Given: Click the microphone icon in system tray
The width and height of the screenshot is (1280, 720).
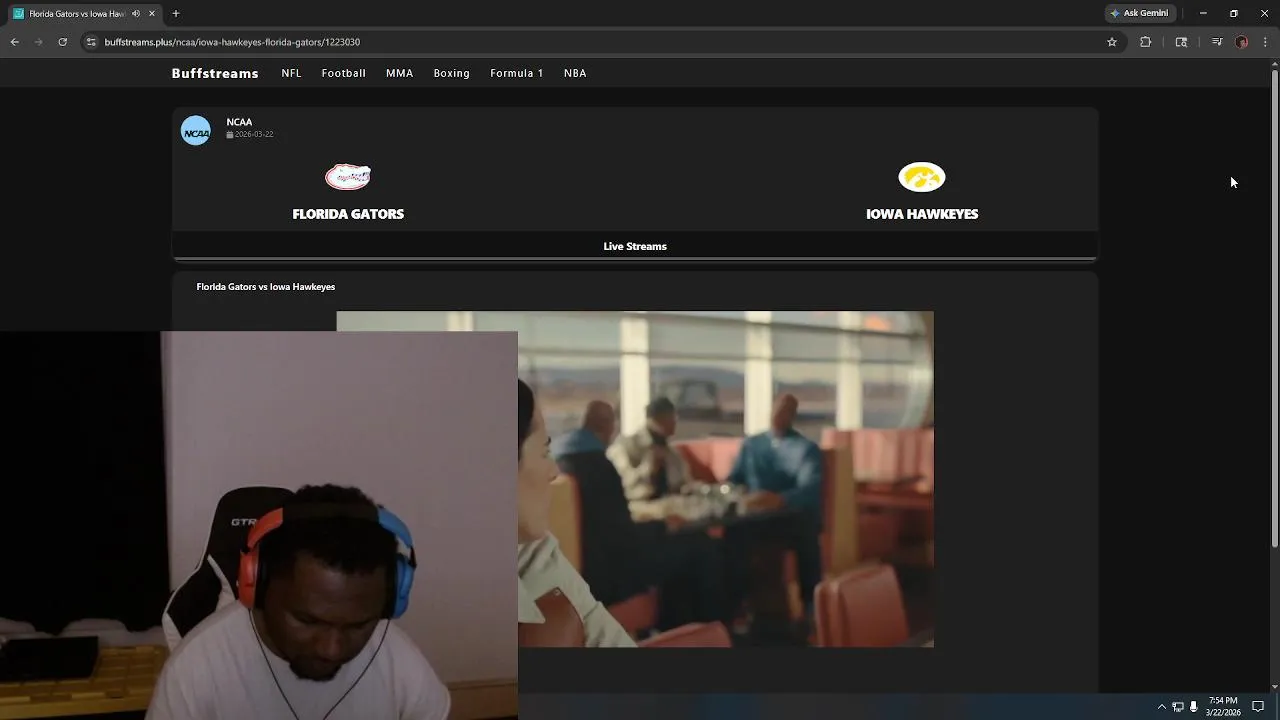Looking at the screenshot, I should click(1194, 706).
